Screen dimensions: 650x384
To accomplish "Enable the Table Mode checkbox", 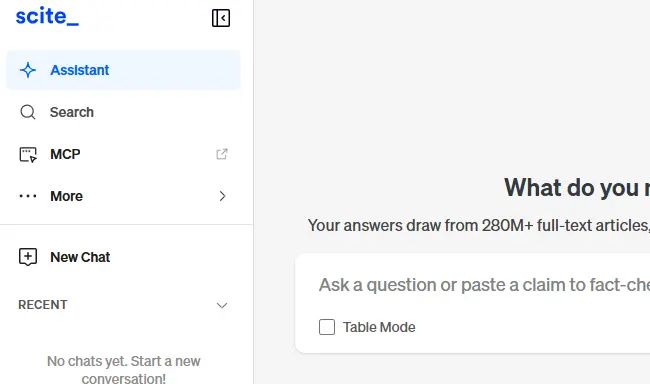I will [327, 327].
